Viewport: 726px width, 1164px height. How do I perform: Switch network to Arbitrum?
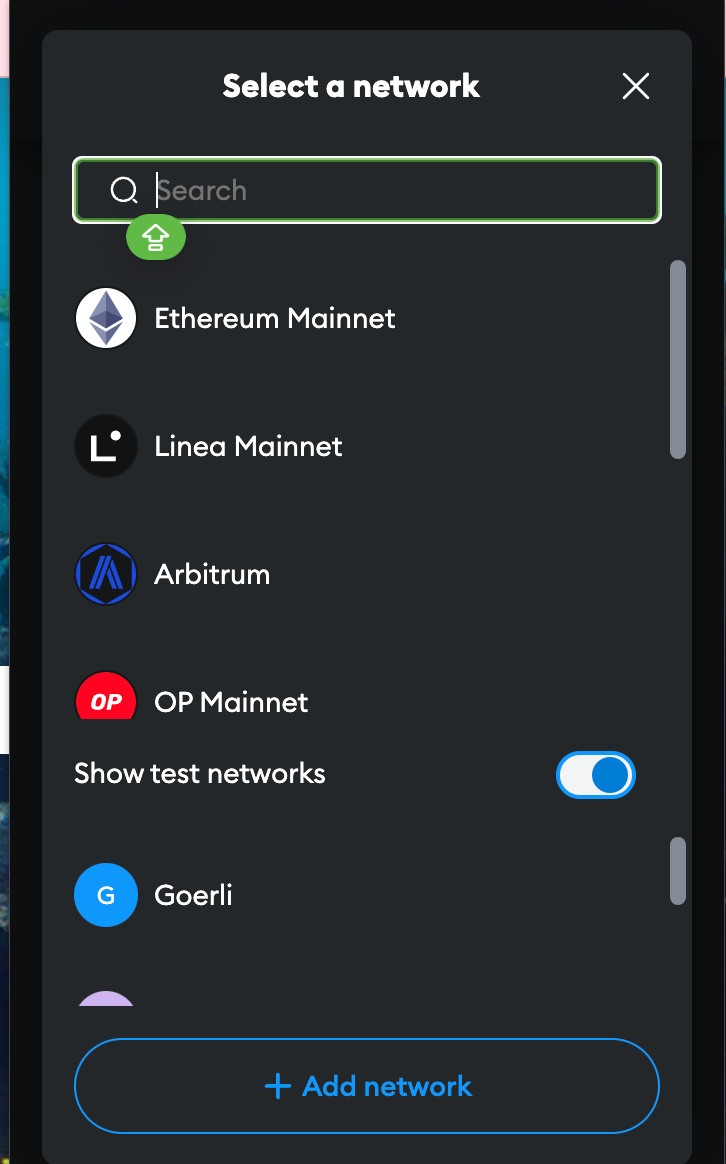[x=211, y=574]
